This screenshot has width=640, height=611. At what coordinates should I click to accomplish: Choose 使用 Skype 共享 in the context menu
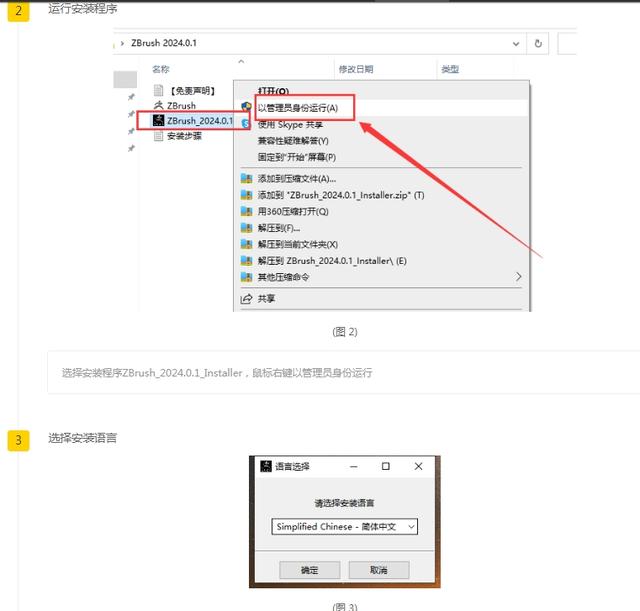pyautogui.click(x=290, y=124)
